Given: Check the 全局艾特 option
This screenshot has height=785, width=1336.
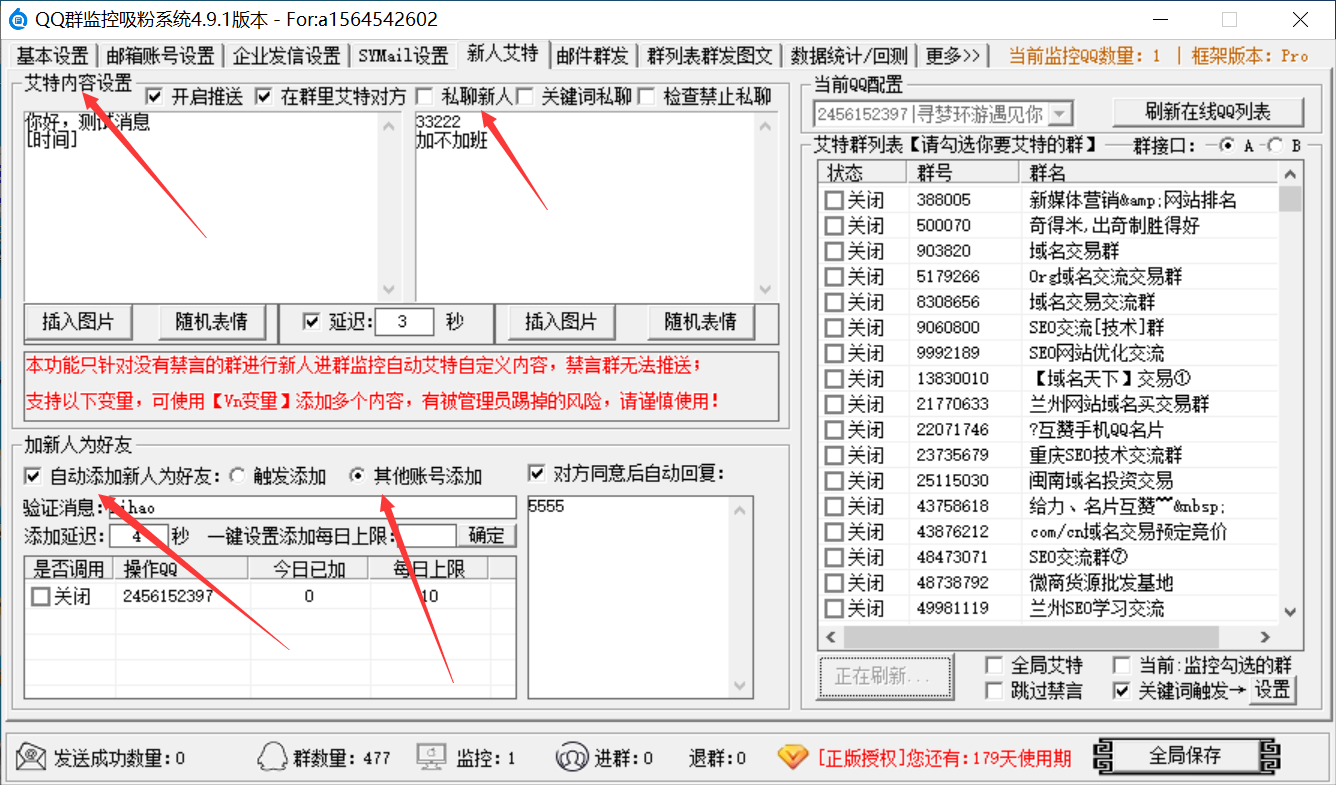Looking at the screenshot, I should (x=994, y=665).
